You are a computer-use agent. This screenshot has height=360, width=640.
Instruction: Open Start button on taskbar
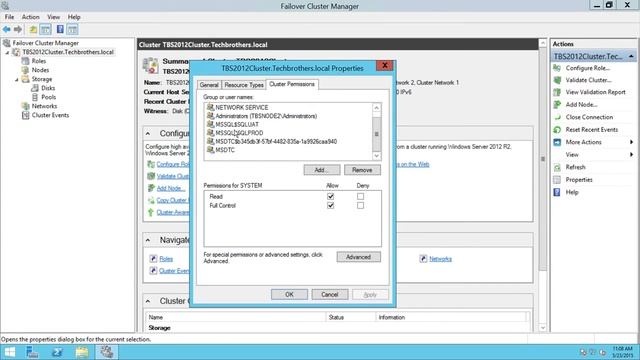(10, 352)
